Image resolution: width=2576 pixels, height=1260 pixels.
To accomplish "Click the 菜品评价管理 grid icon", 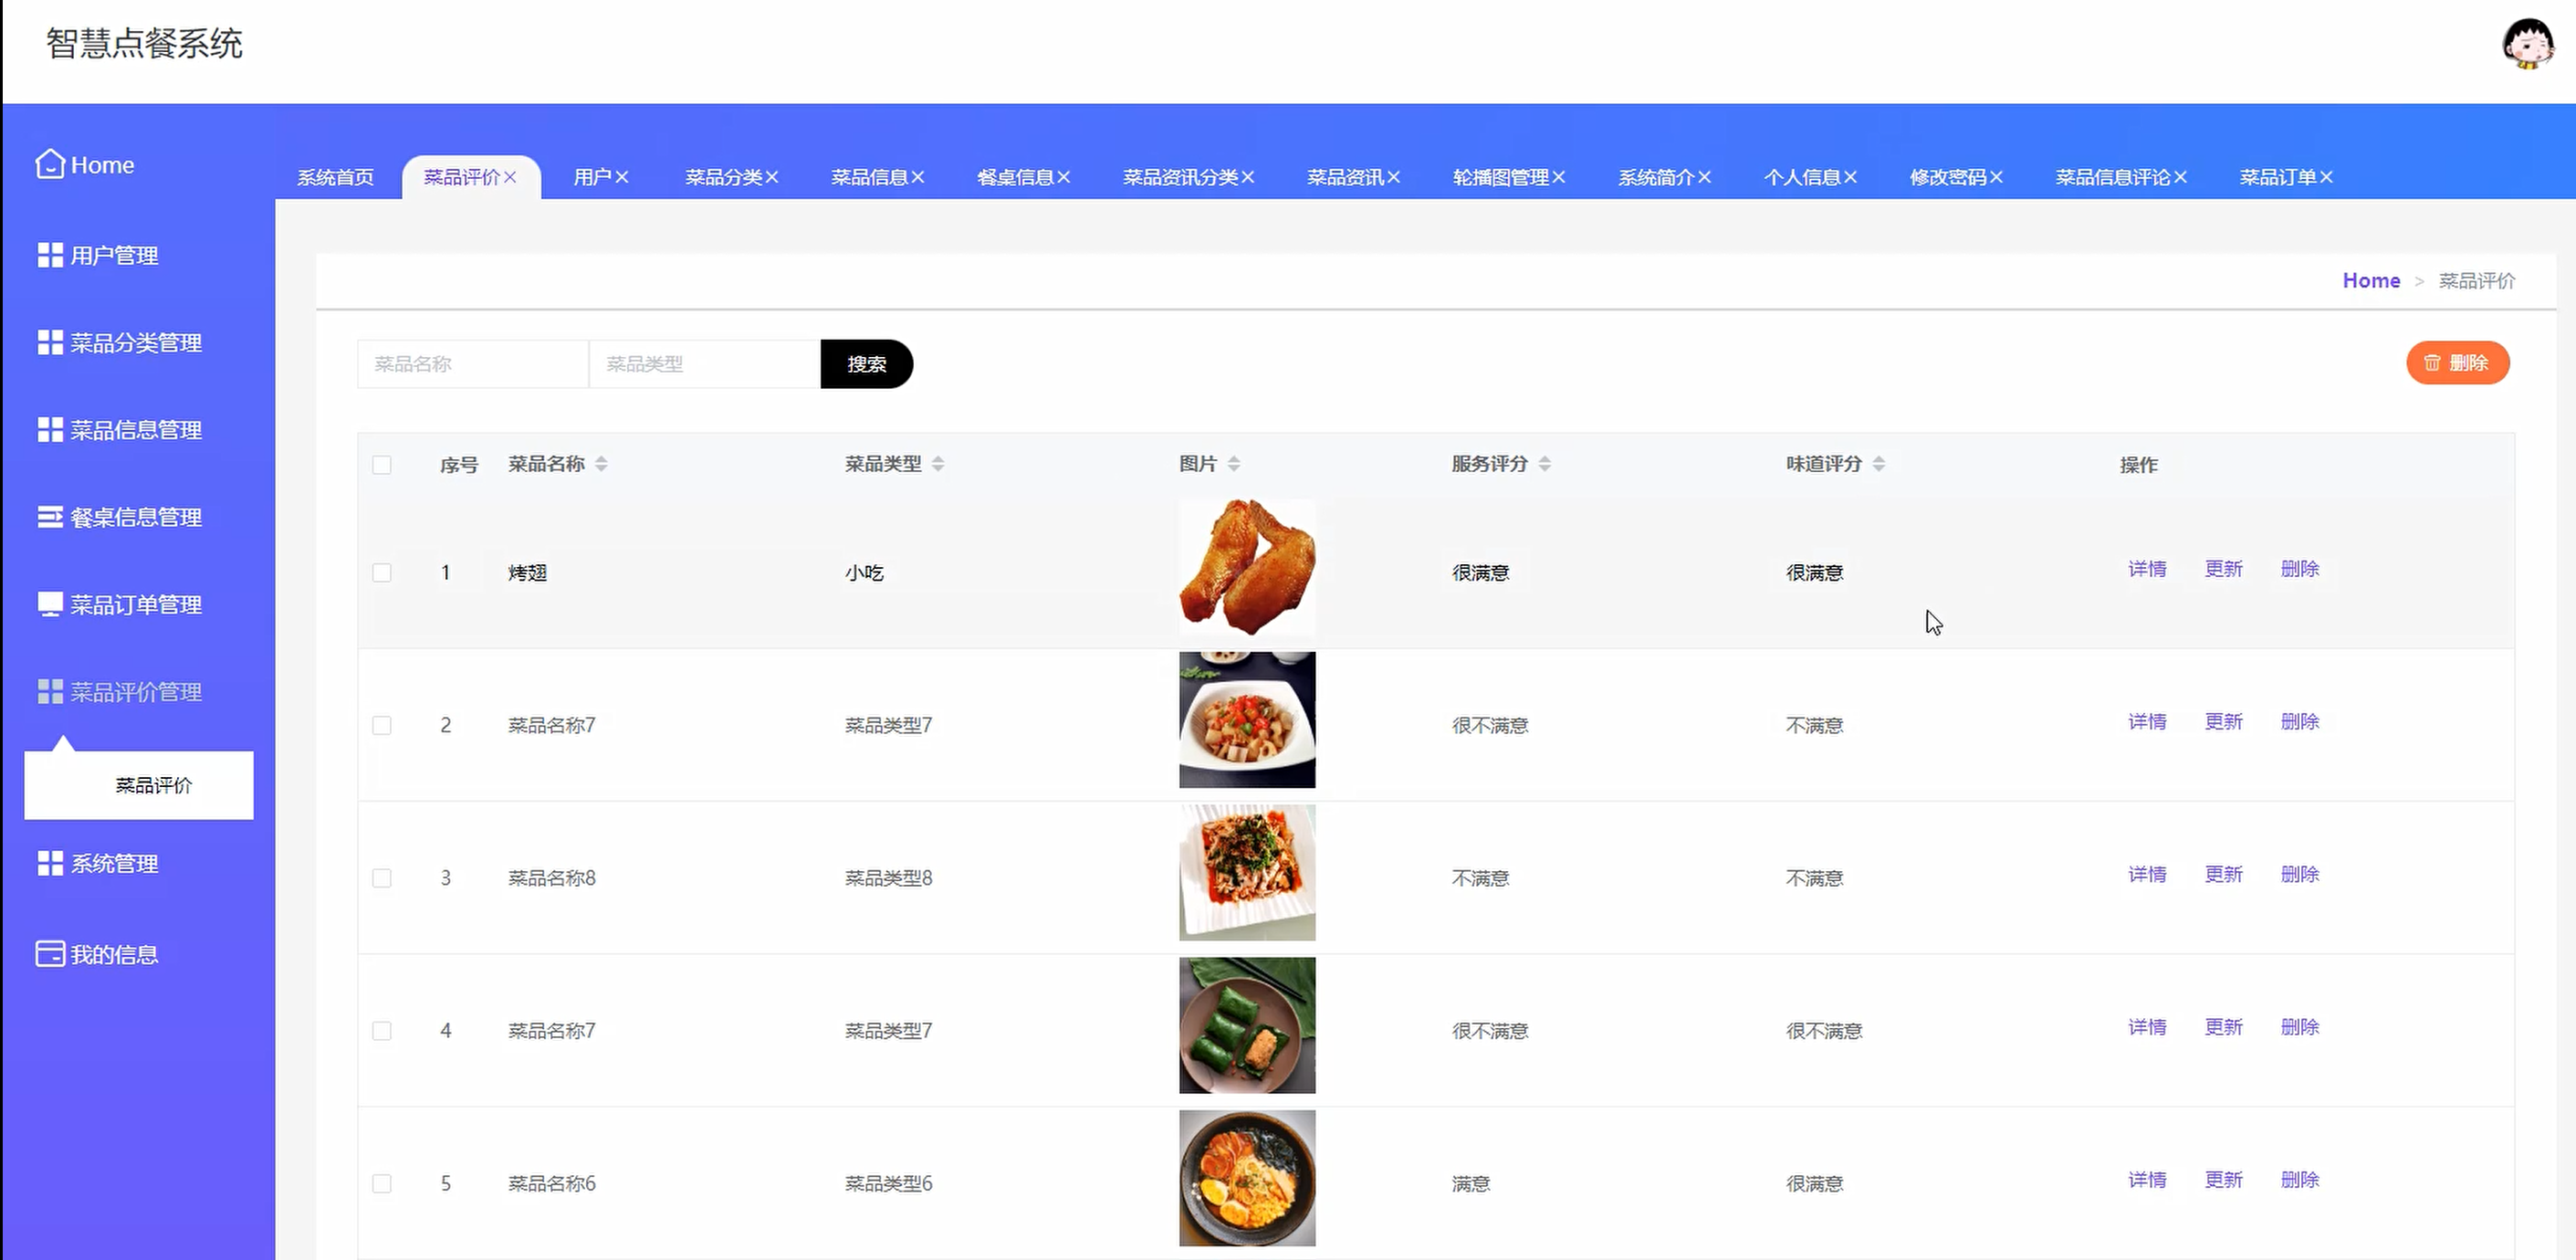I will point(50,691).
